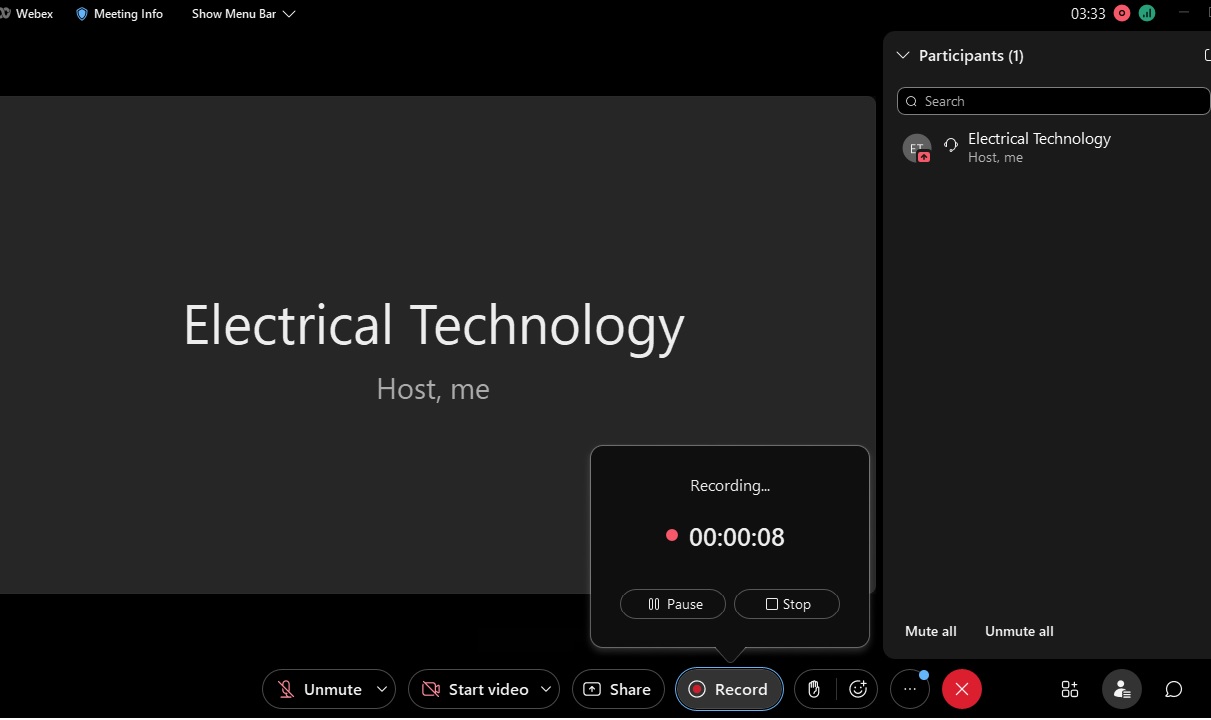The width and height of the screenshot is (1211, 720).
Task: Collapse the Participants panel chevron
Action: coord(903,56)
